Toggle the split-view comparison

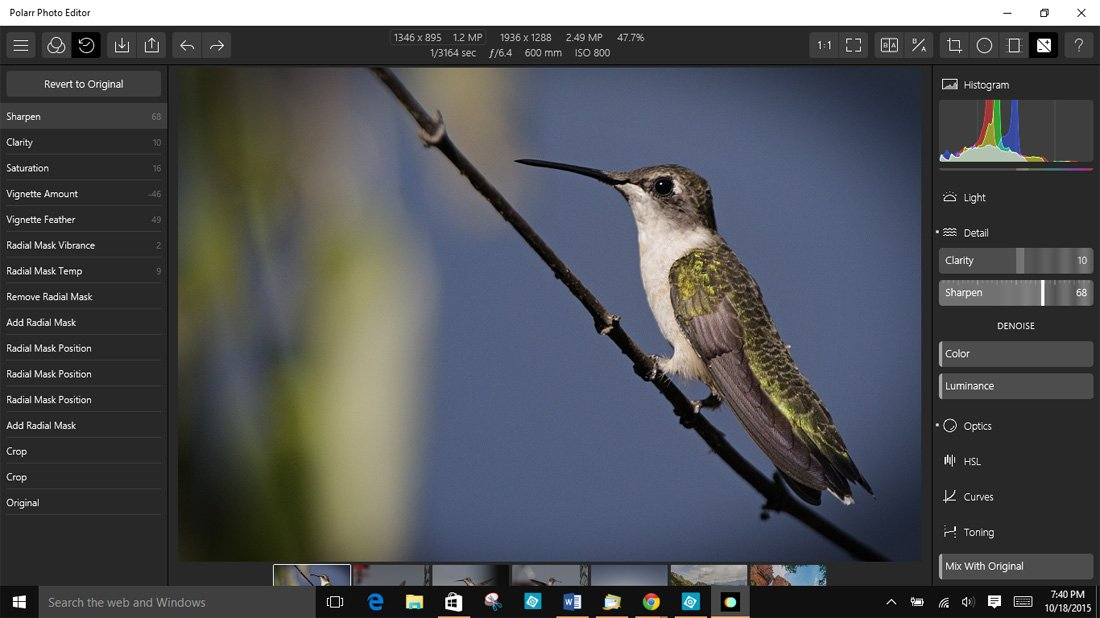[x=918, y=45]
